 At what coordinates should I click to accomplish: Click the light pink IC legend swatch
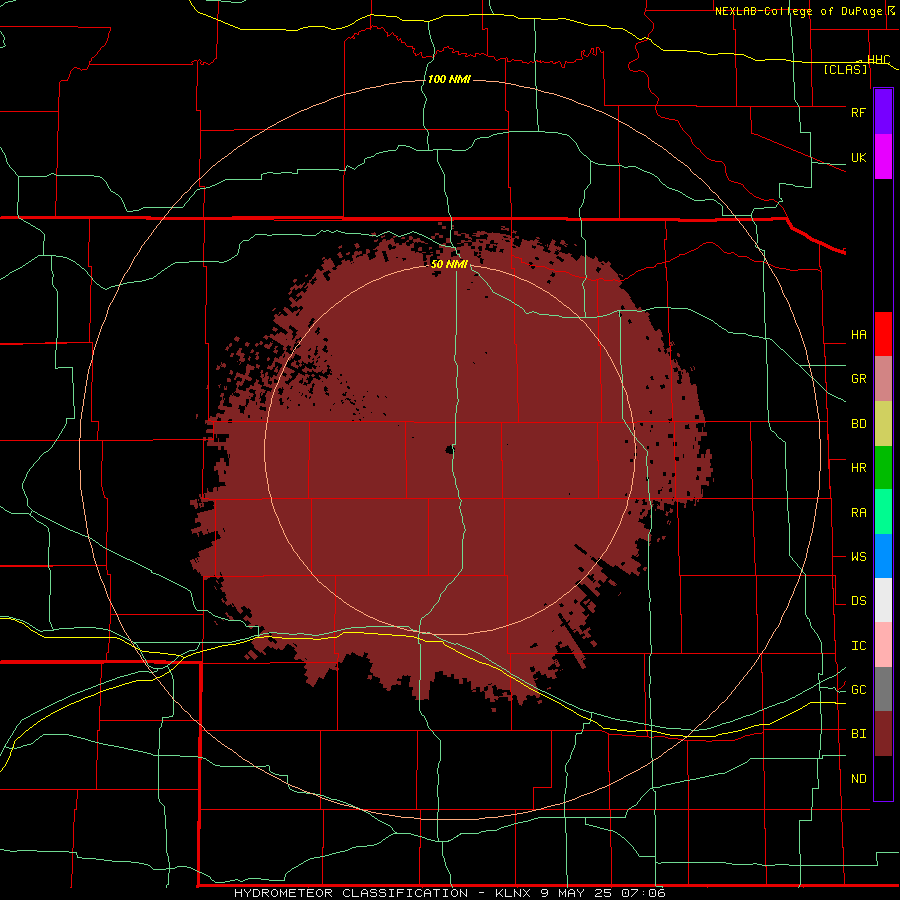(x=883, y=645)
